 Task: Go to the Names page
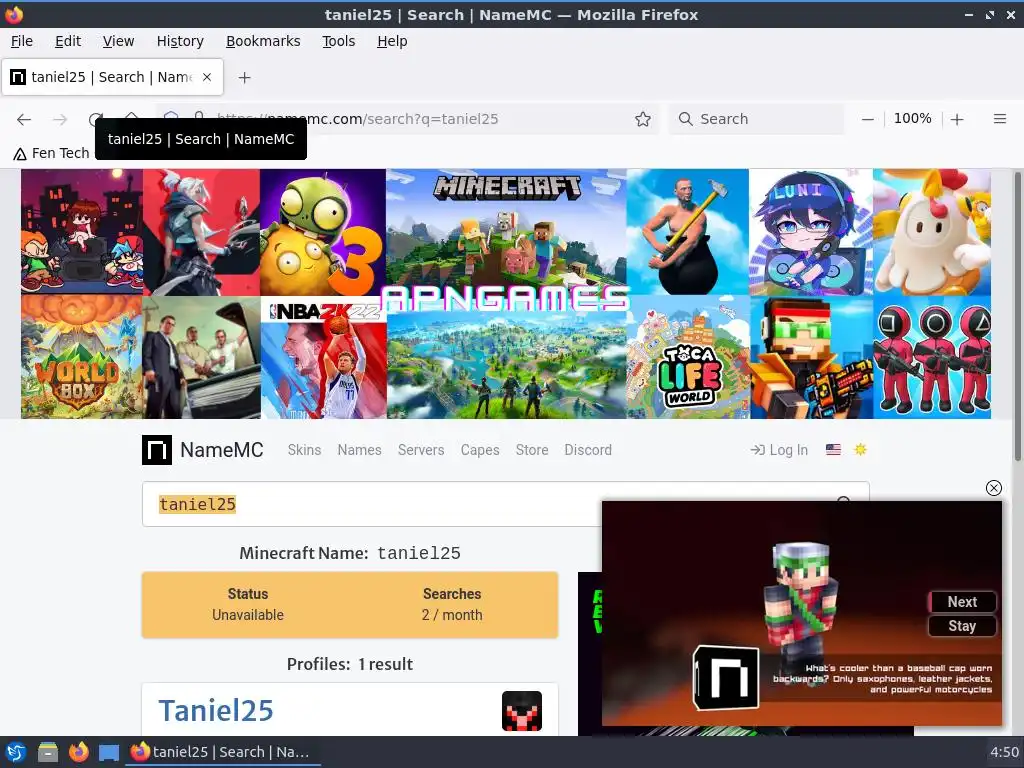click(359, 450)
